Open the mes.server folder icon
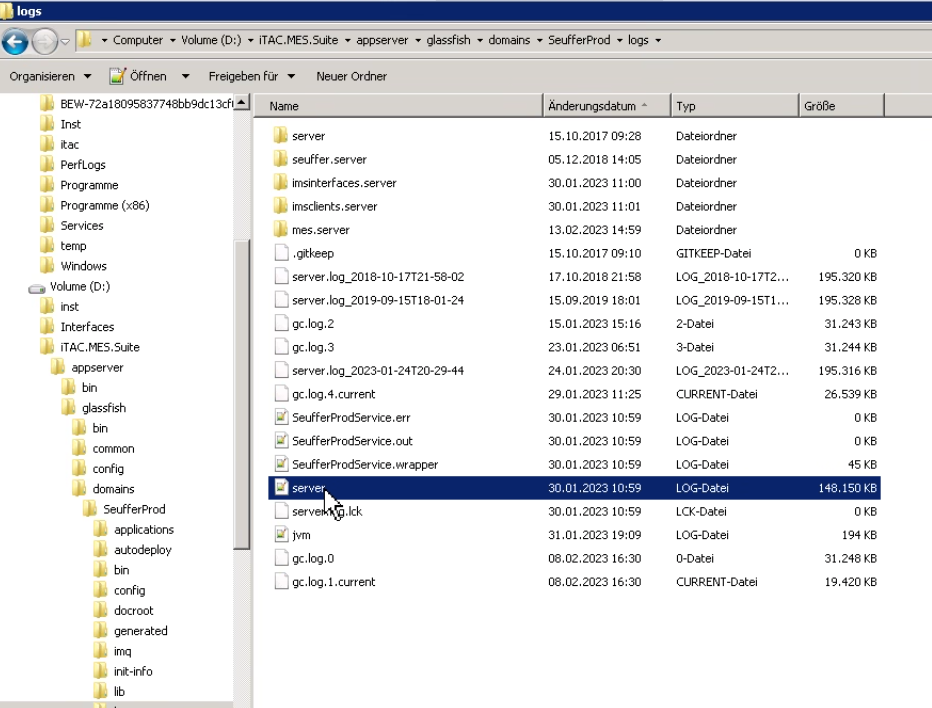This screenshot has height=708, width=932. pos(281,229)
